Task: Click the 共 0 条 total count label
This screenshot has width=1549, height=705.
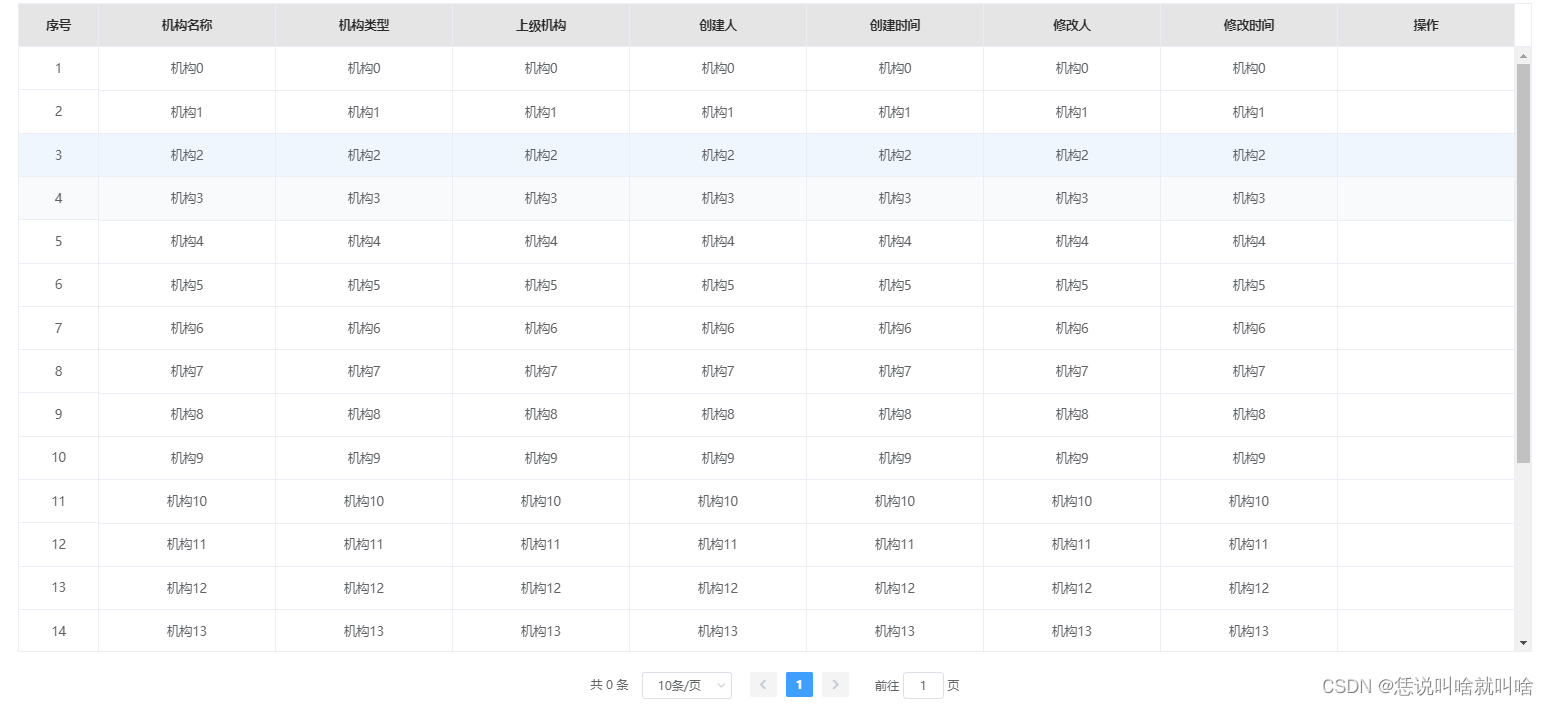Action: (x=608, y=685)
